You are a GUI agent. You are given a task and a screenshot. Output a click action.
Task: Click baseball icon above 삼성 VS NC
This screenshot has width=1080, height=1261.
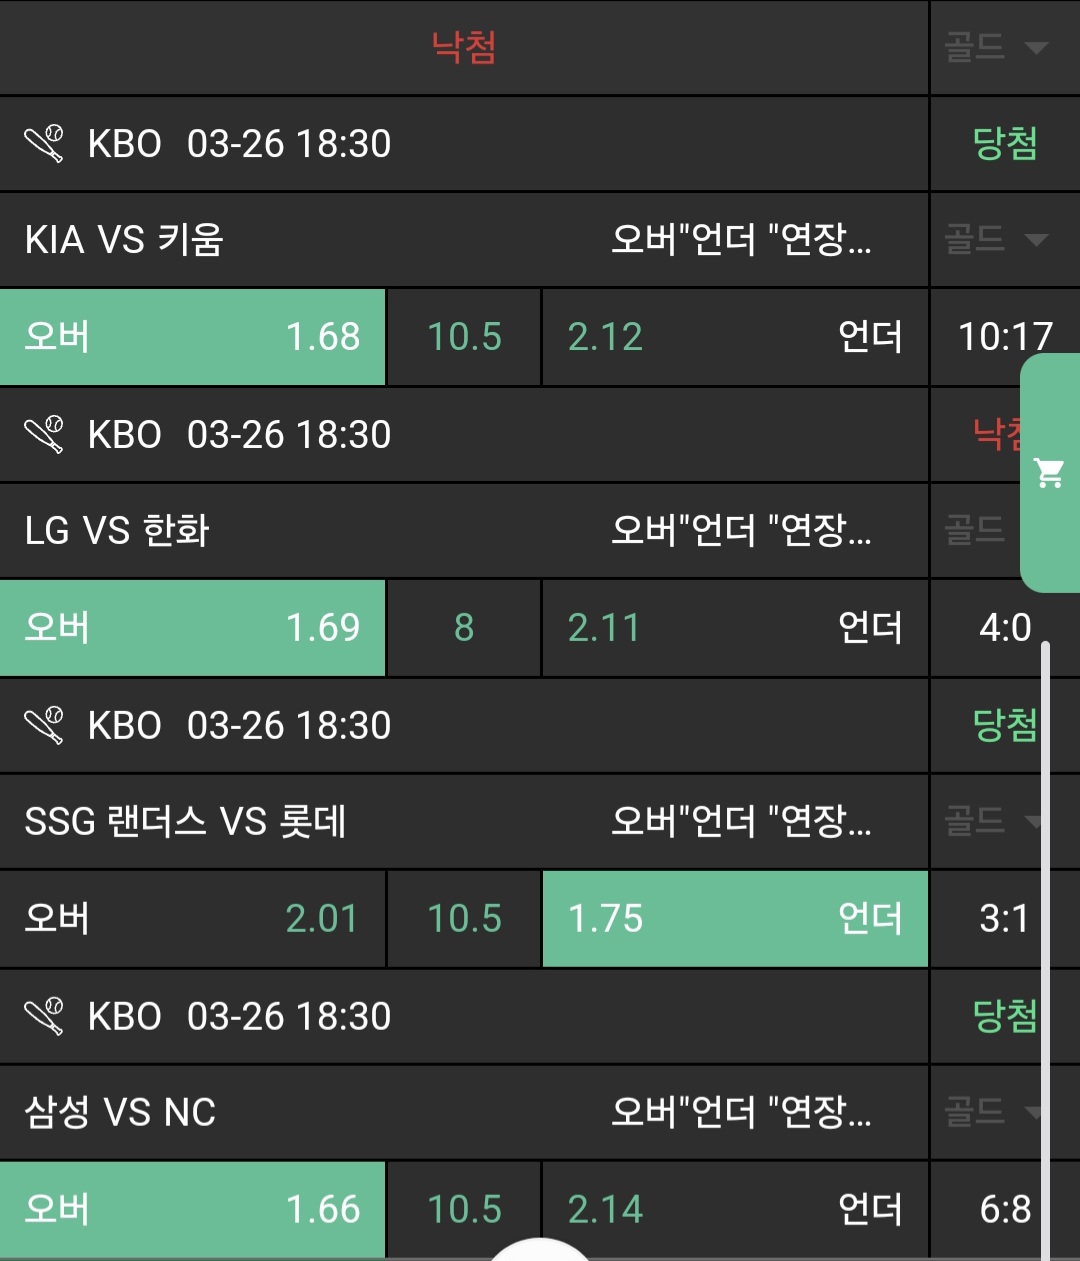pos(45,1017)
